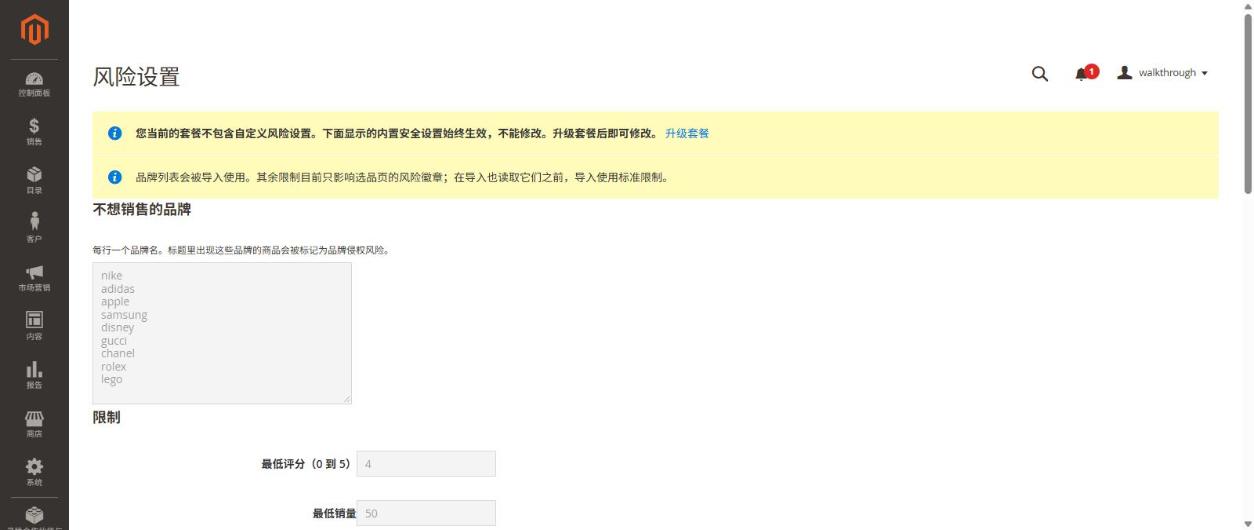
Task: Click the 最低评分（0 到 5）label
Action: 306,464
